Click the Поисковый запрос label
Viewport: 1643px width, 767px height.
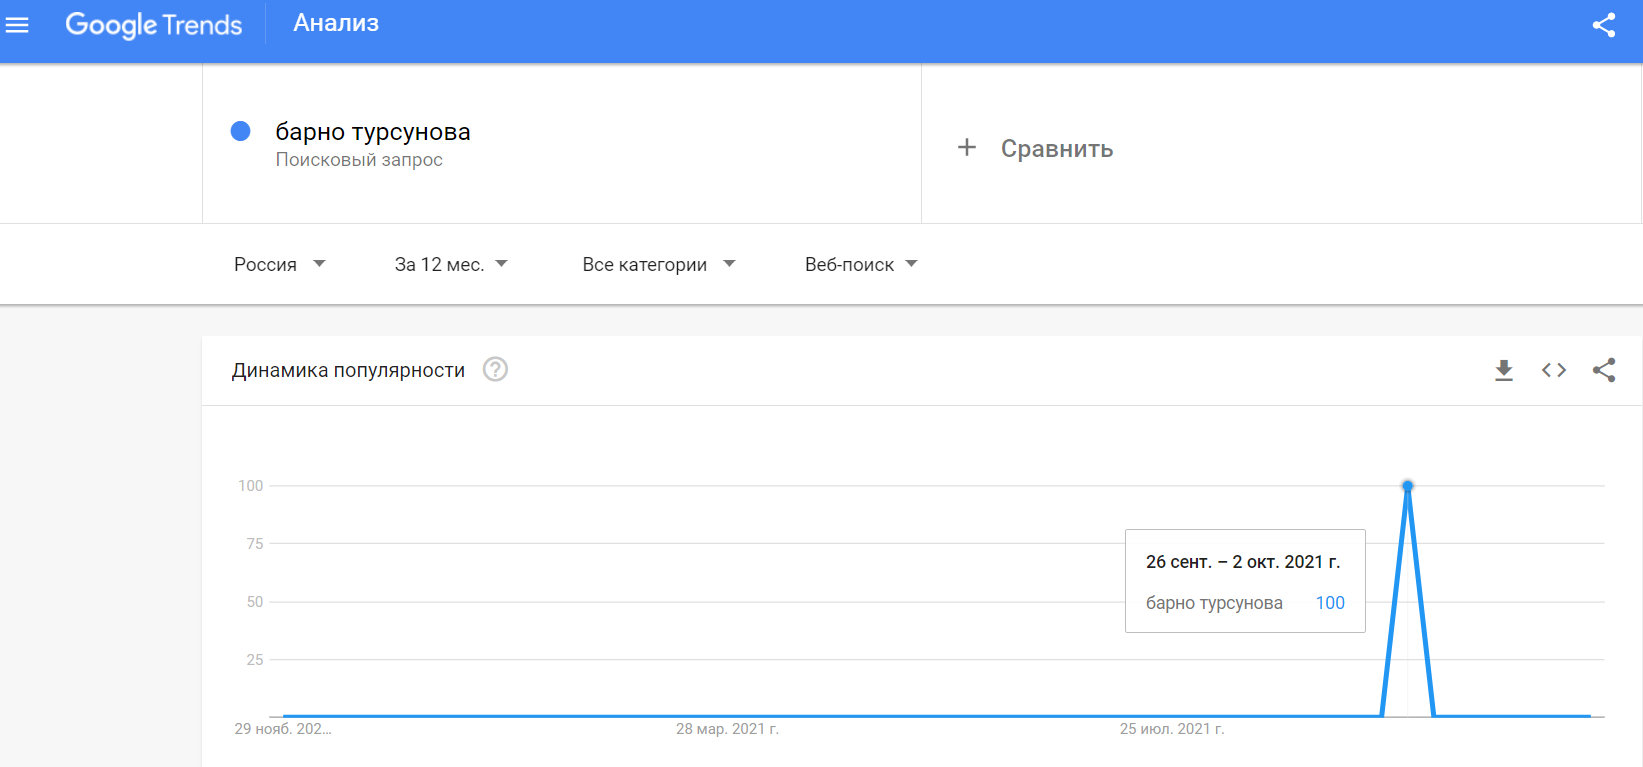pyautogui.click(x=359, y=159)
